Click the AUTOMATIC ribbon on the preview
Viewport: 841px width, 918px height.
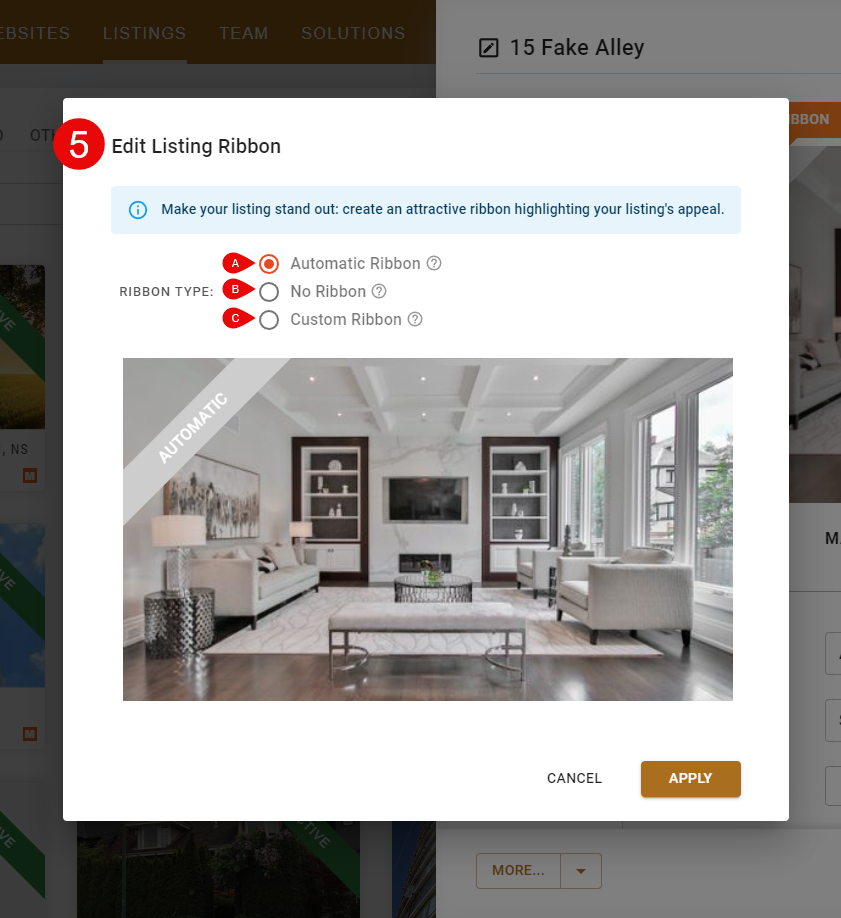pos(193,428)
